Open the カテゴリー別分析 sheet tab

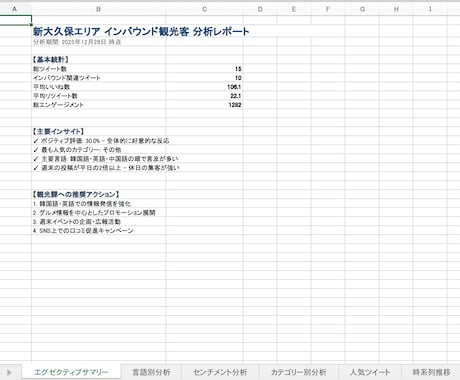[298, 372]
